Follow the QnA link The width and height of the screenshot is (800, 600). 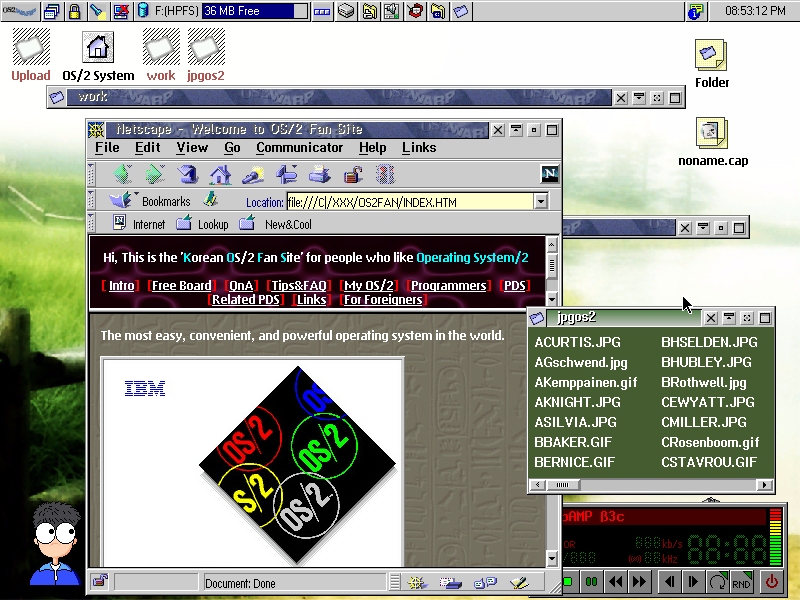click(x=241, y=286)
